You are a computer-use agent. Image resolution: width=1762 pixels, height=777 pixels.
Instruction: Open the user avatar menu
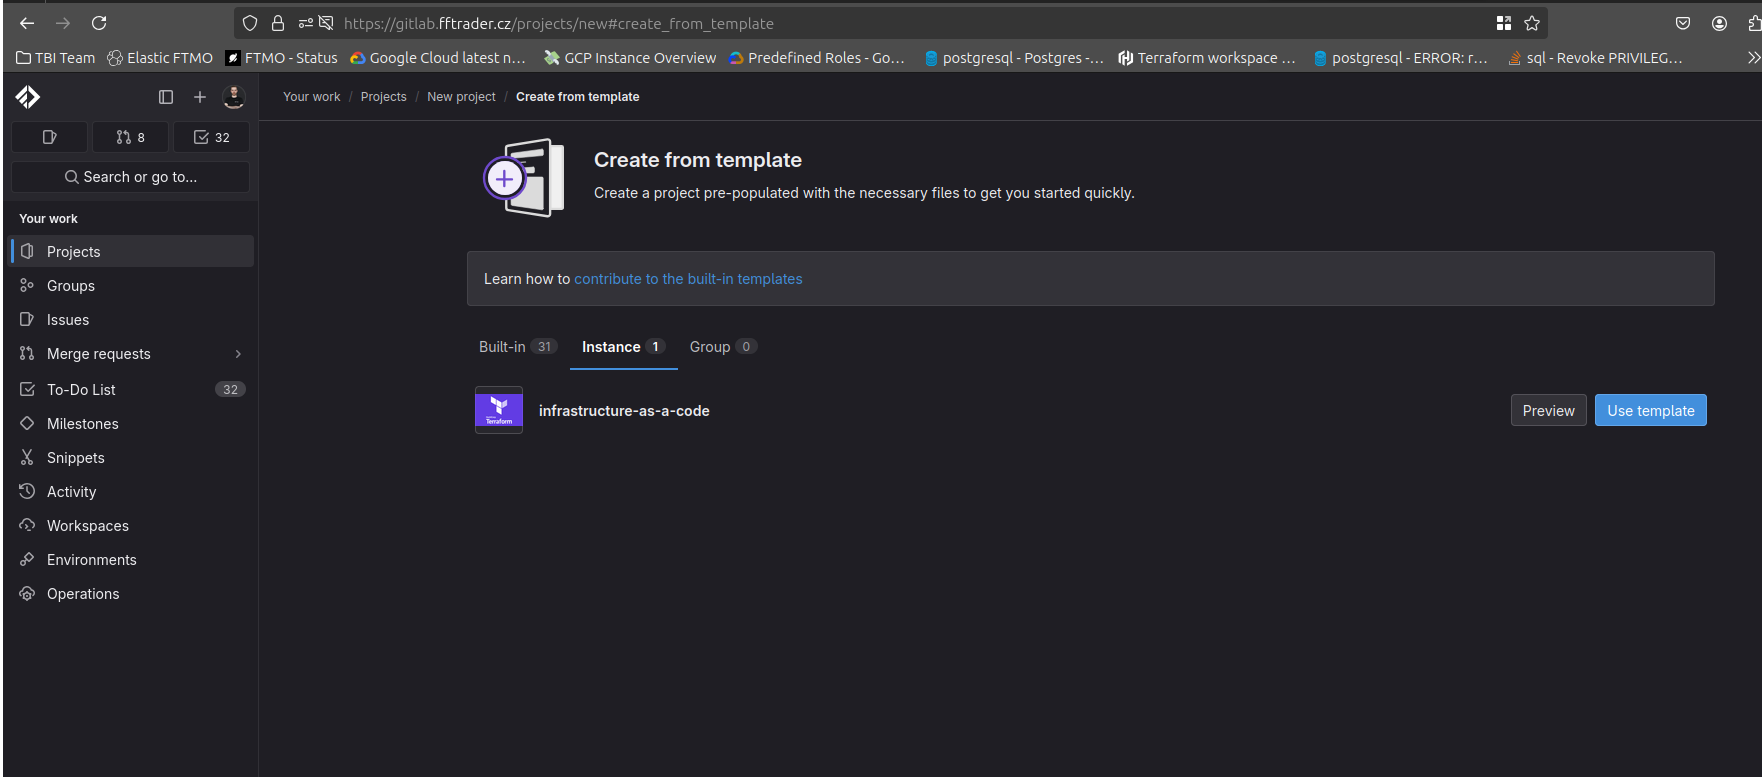[x=234, y=97]
